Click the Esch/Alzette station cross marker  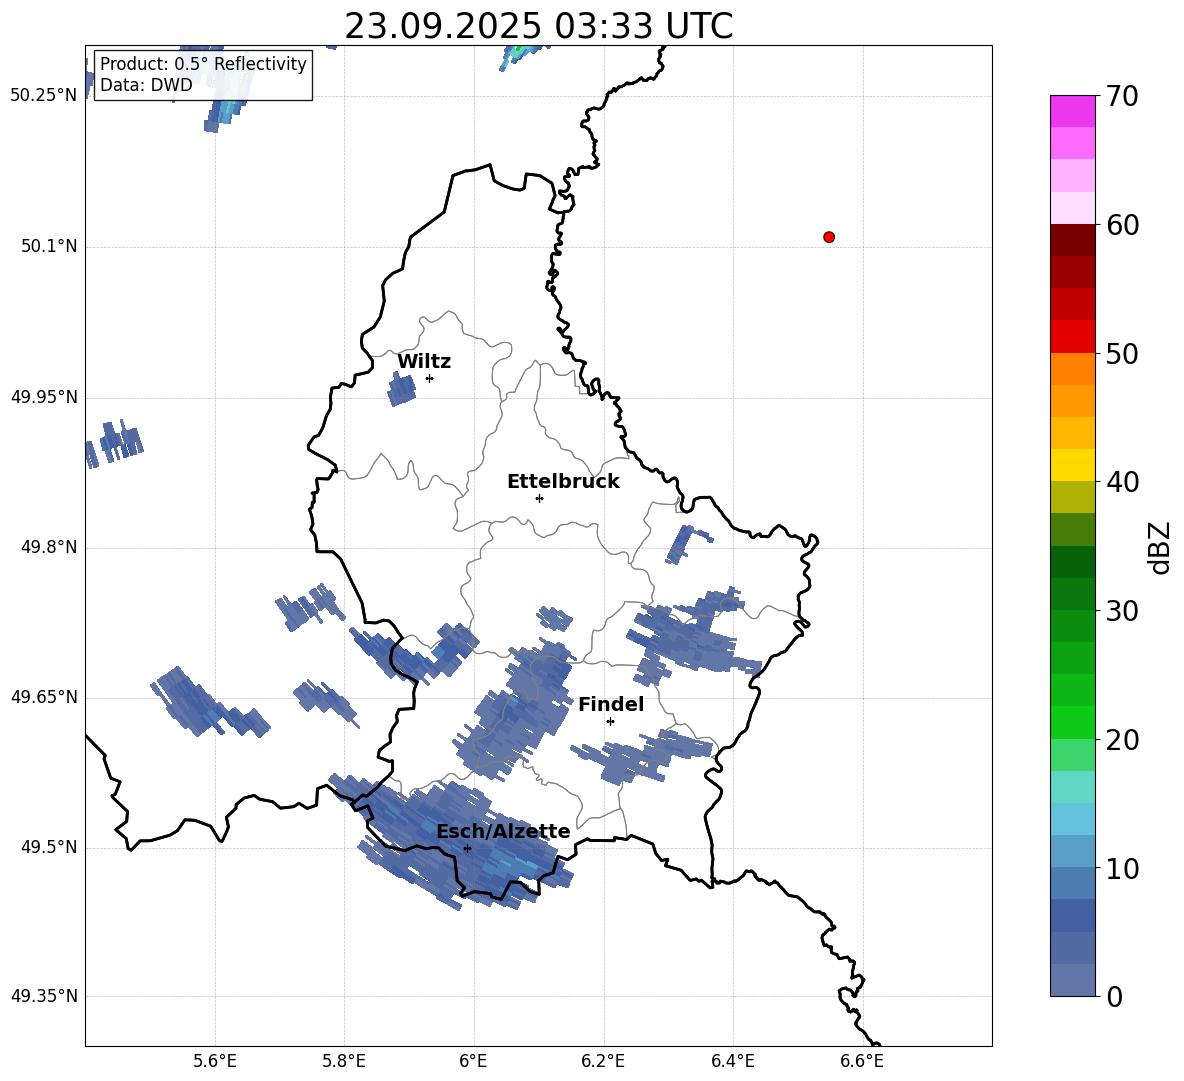pyautogui.click(x=467, y=848)
